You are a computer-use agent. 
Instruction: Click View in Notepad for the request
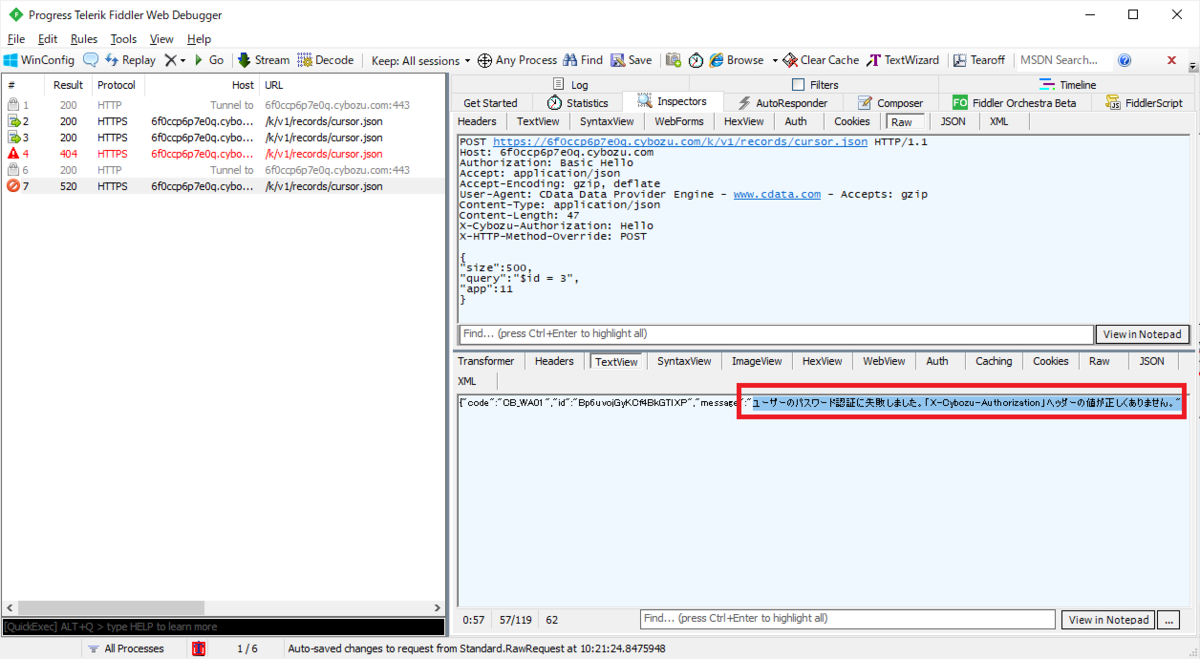pyautogui.click(x=1144, y=334)
